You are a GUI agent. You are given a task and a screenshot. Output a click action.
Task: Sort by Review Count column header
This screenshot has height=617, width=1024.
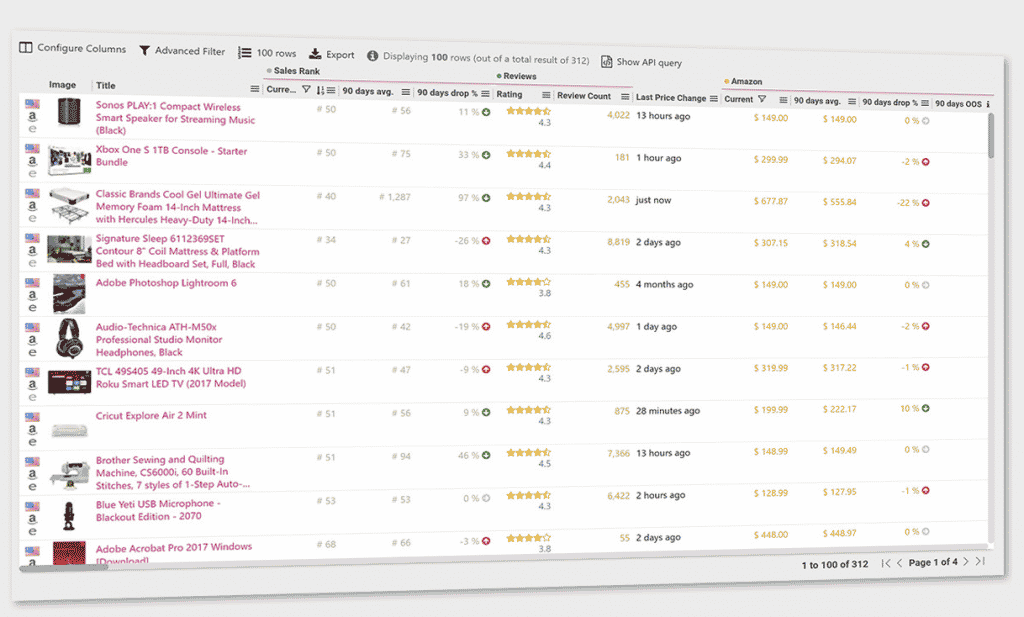(x=584, y=96)
